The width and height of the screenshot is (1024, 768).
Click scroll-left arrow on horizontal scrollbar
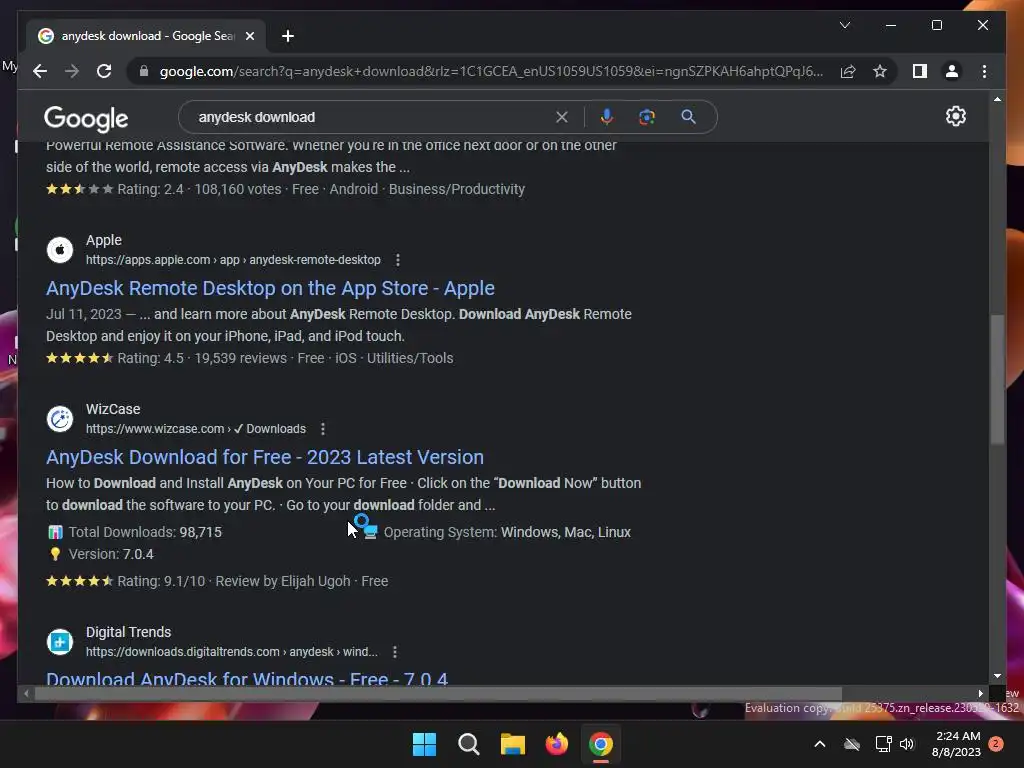pos(25,694)
